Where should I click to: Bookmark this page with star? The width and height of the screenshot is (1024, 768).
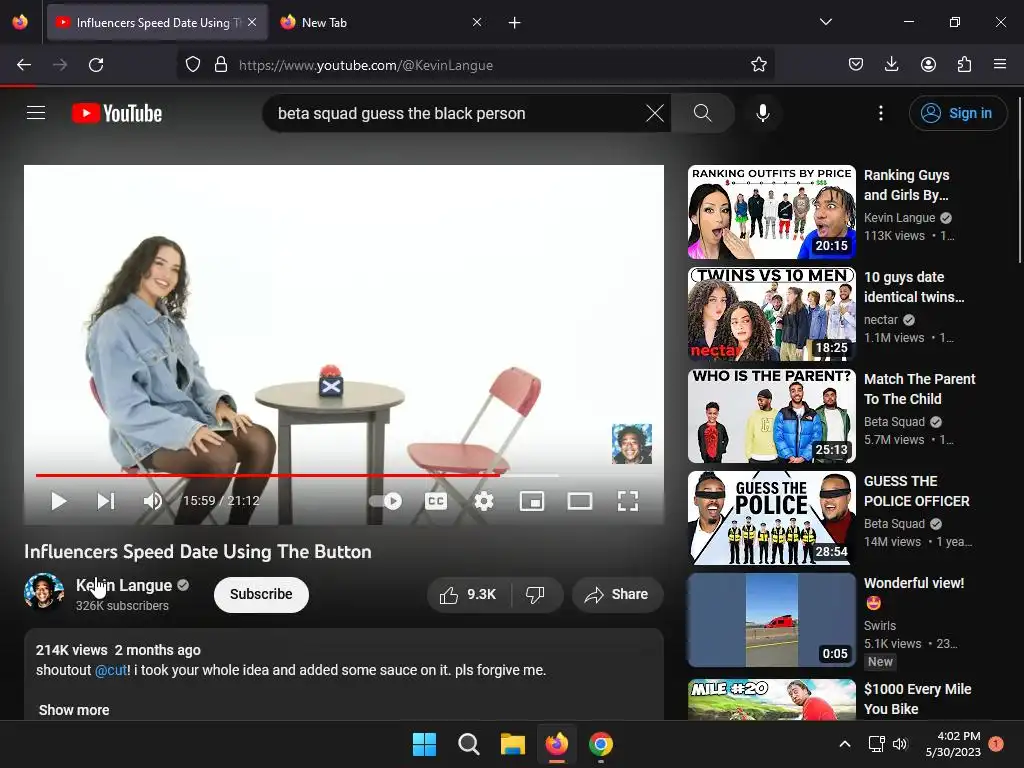coord(758,65)
